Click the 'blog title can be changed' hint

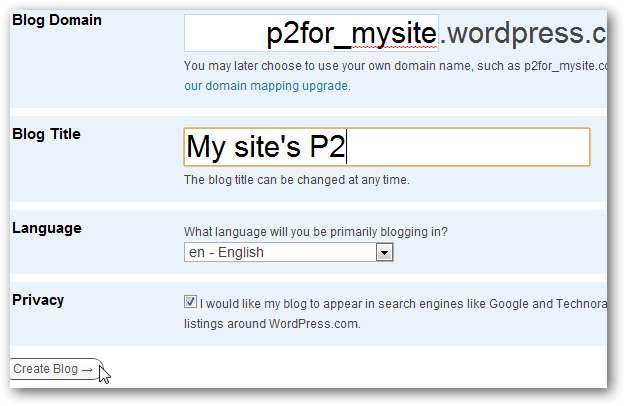tap(297, 181)
